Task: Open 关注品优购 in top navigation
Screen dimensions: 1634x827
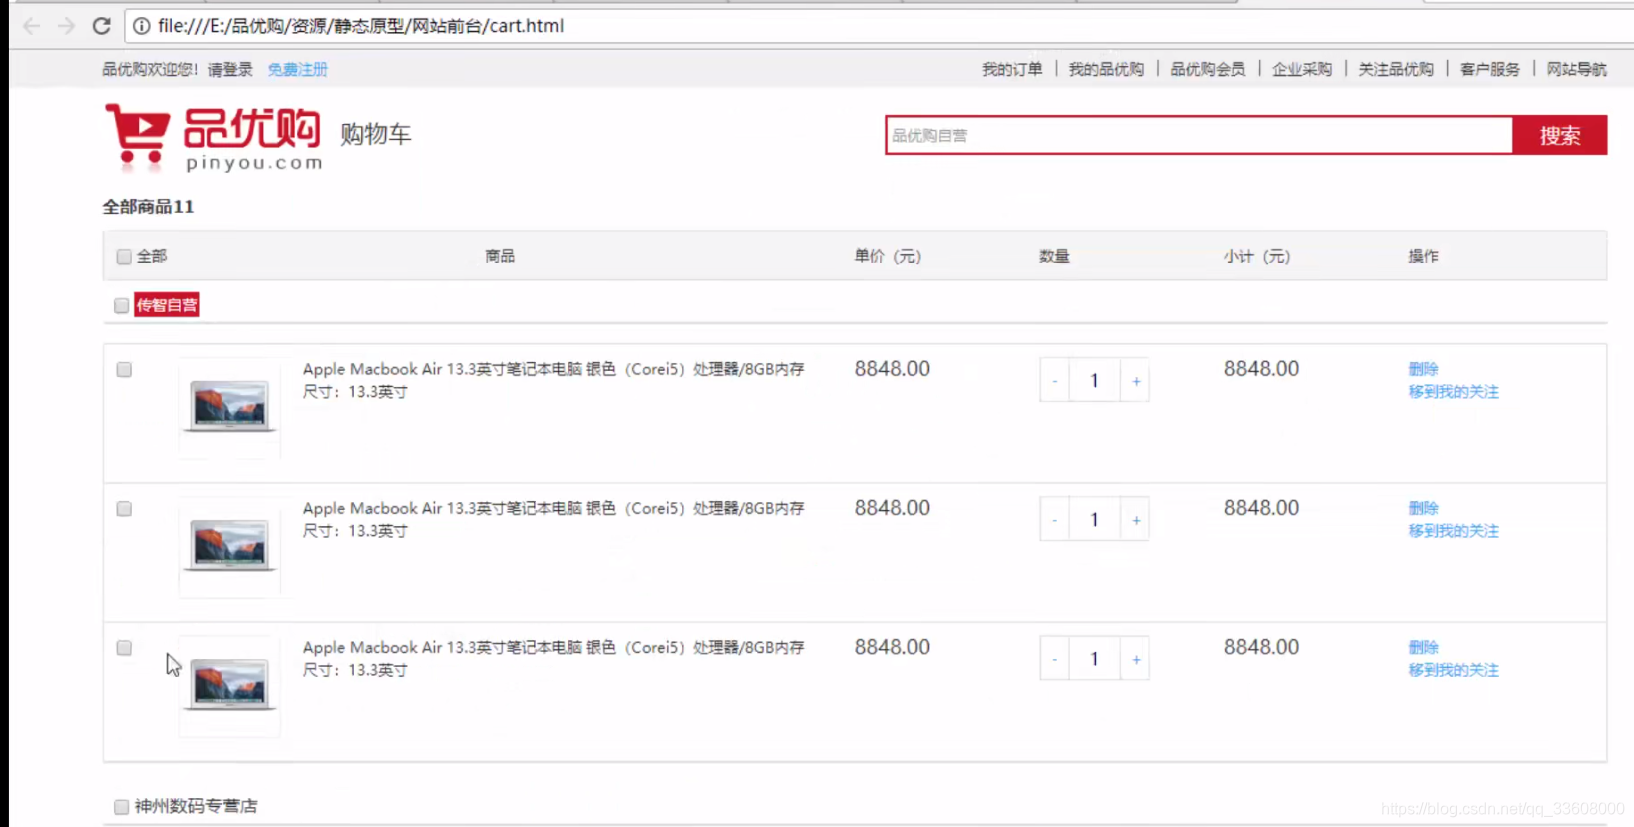Action: pyautogui.click(x=1396, y=69)
